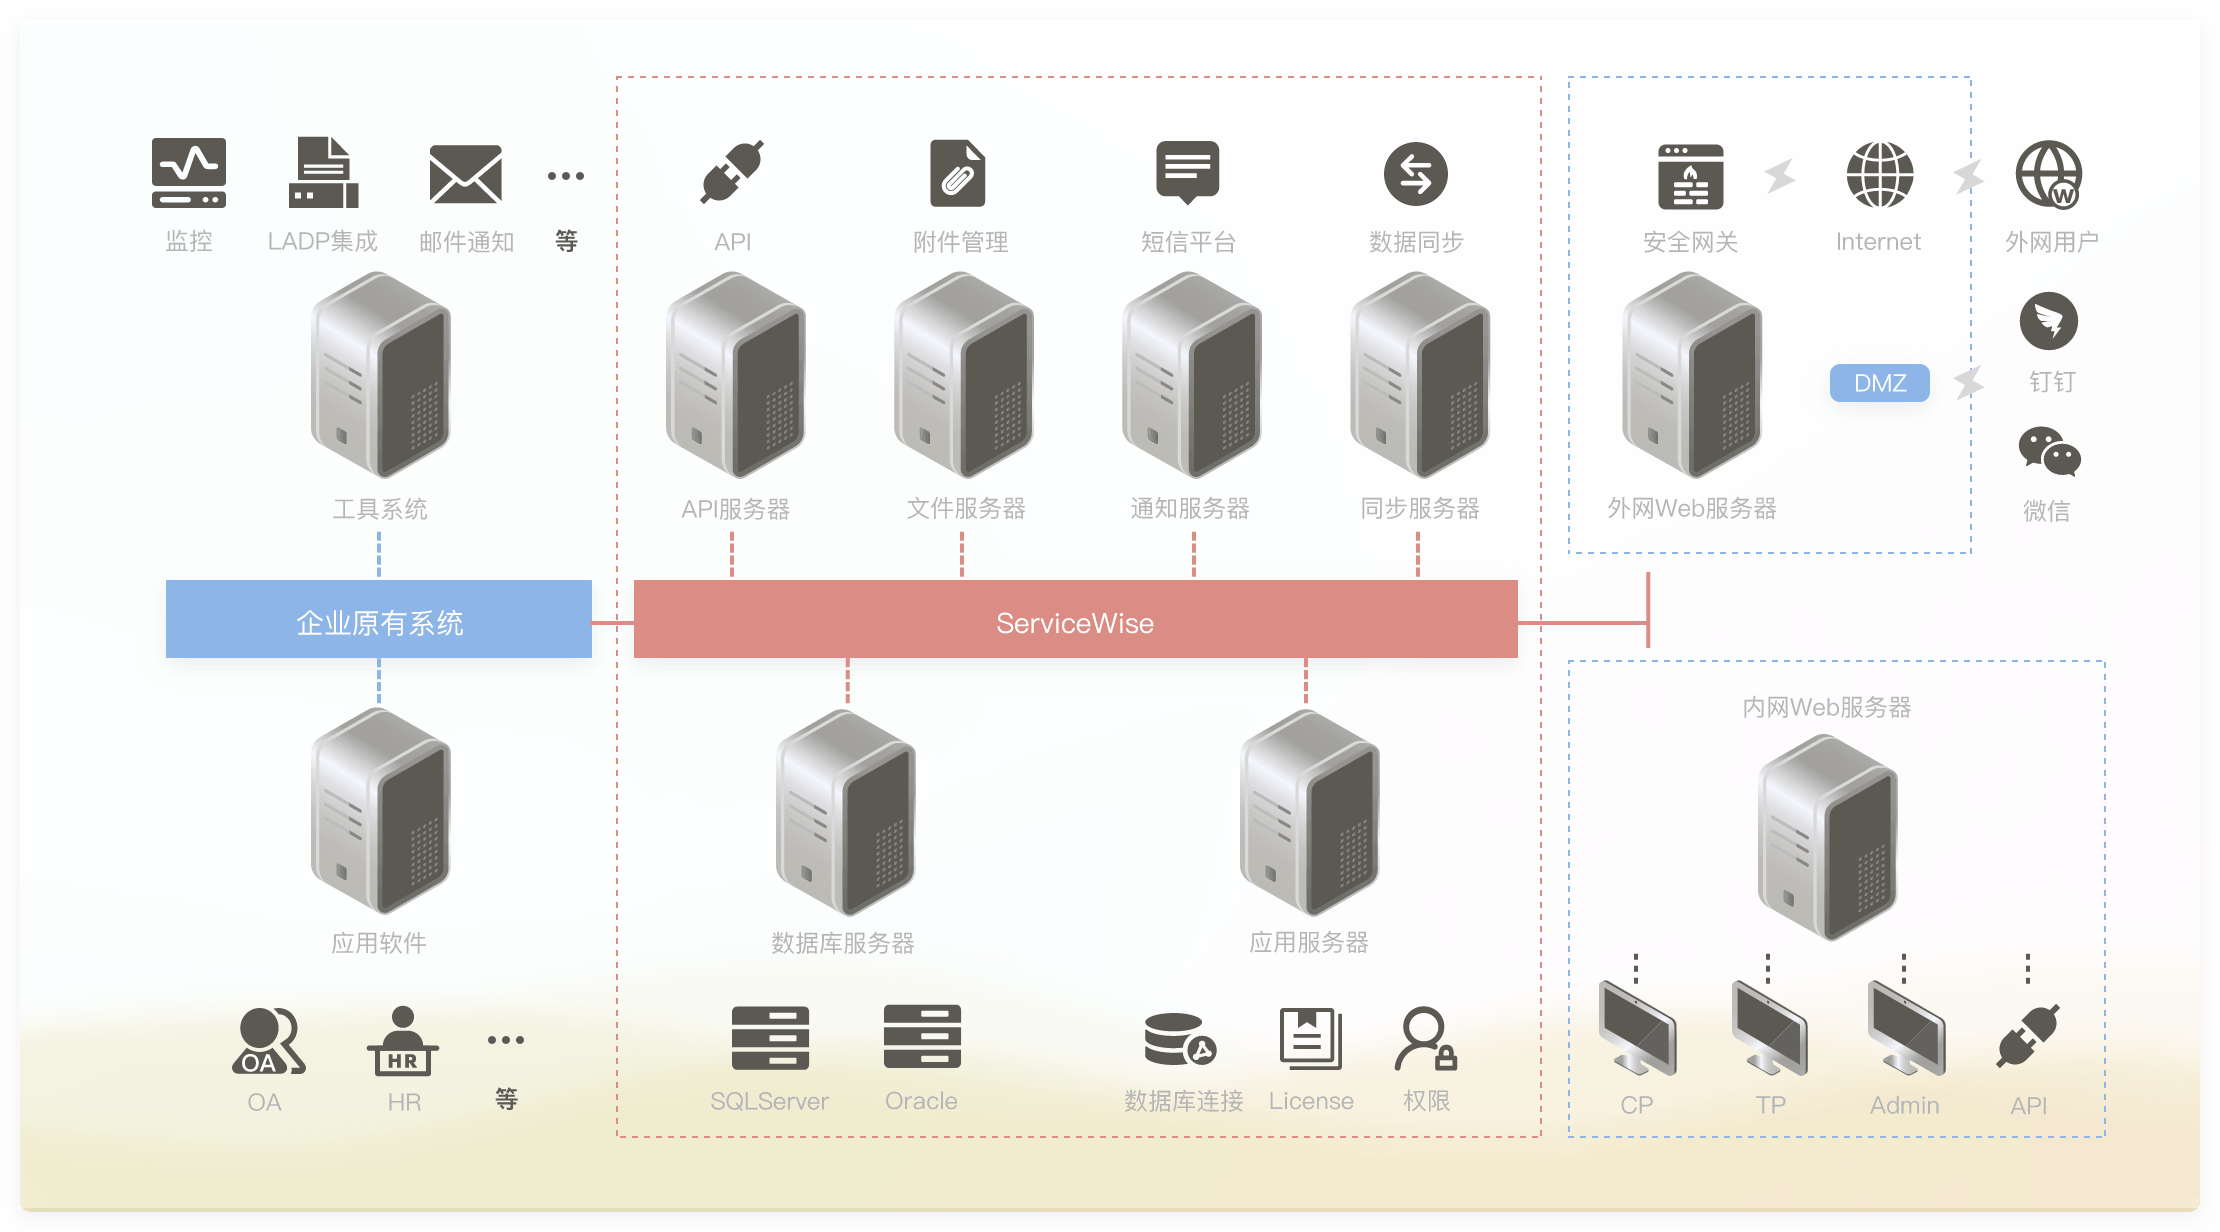2220x1232 pixels.
Task: Click the 微信 WeChat icon
Action: click(x=2049, y=452)
